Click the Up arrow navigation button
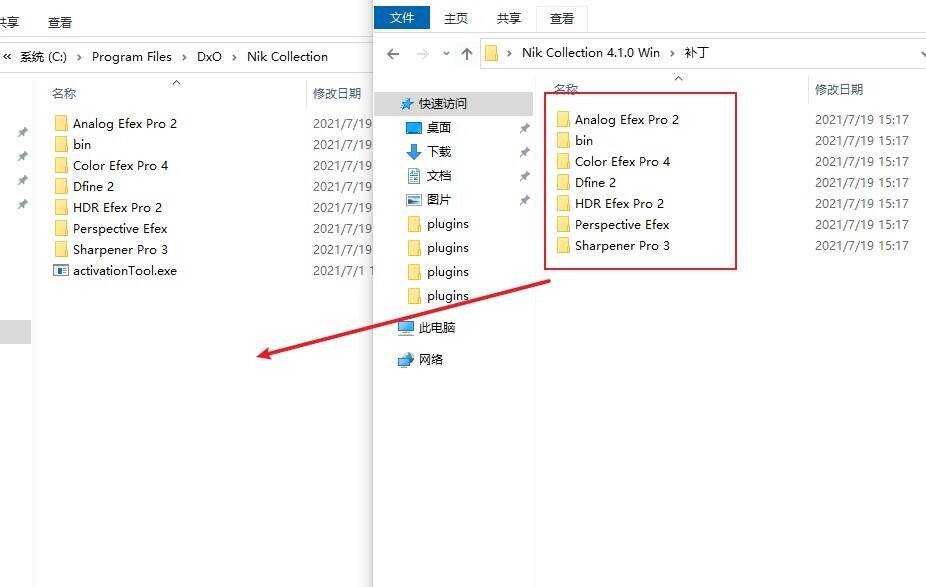 pos(466,54)
